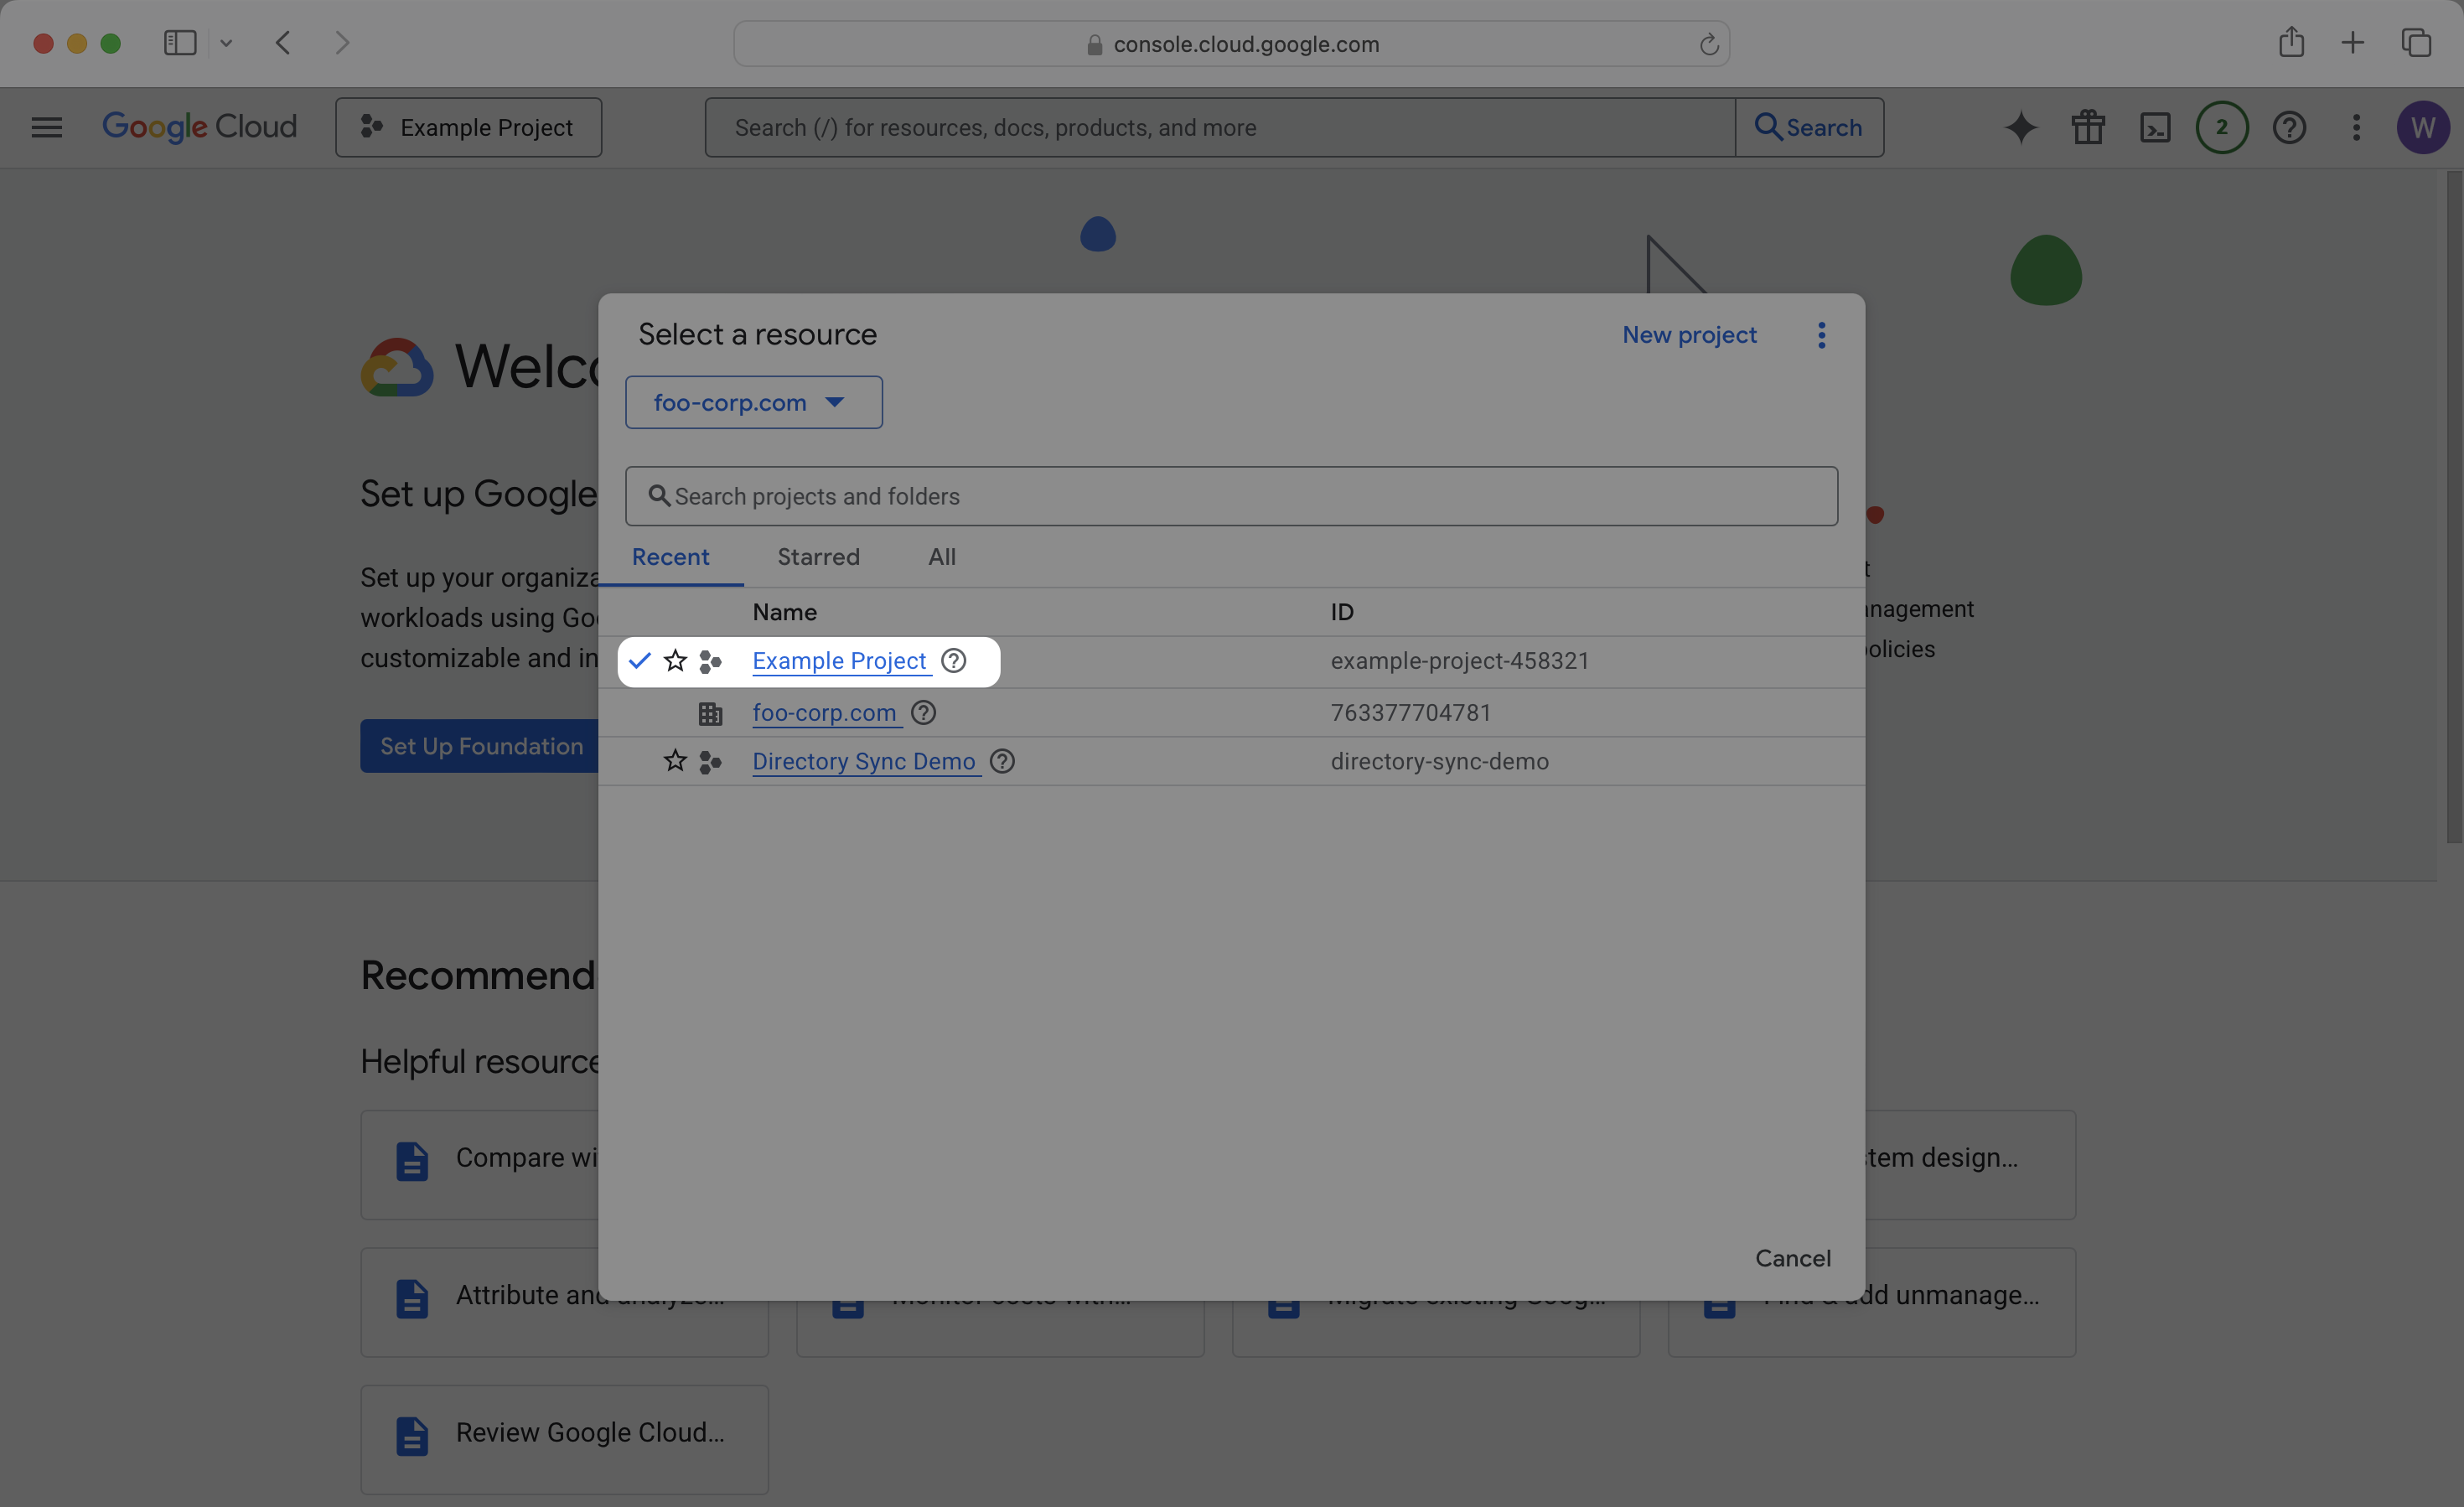The image size is (2464, 1507).
Task: Open the Example Project picker in the toolbar
Action: (469, 127)
